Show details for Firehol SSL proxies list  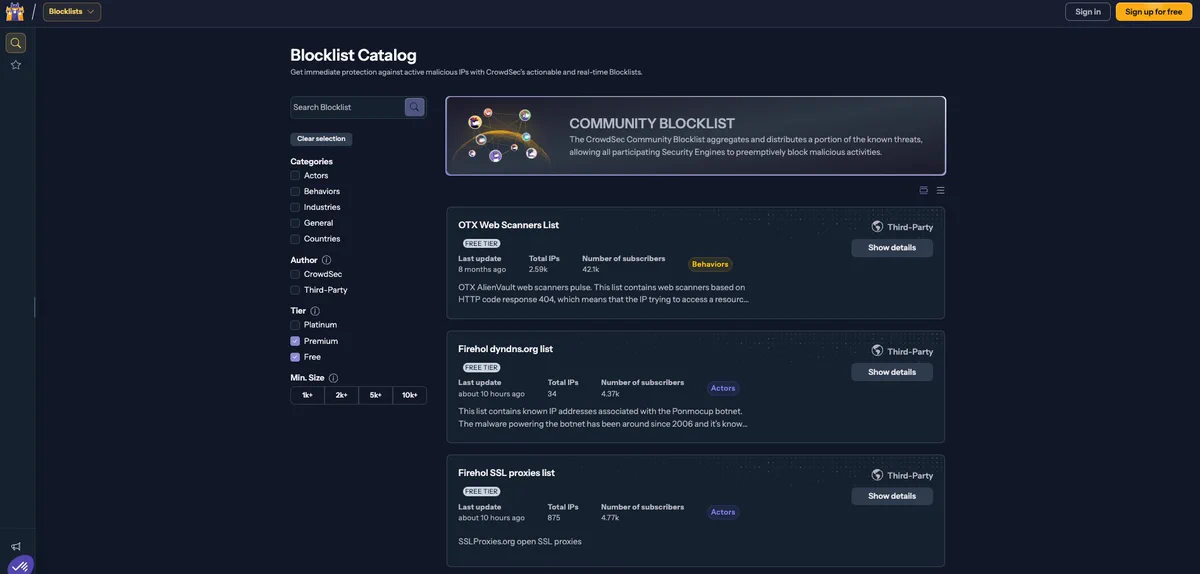point(892,496)
